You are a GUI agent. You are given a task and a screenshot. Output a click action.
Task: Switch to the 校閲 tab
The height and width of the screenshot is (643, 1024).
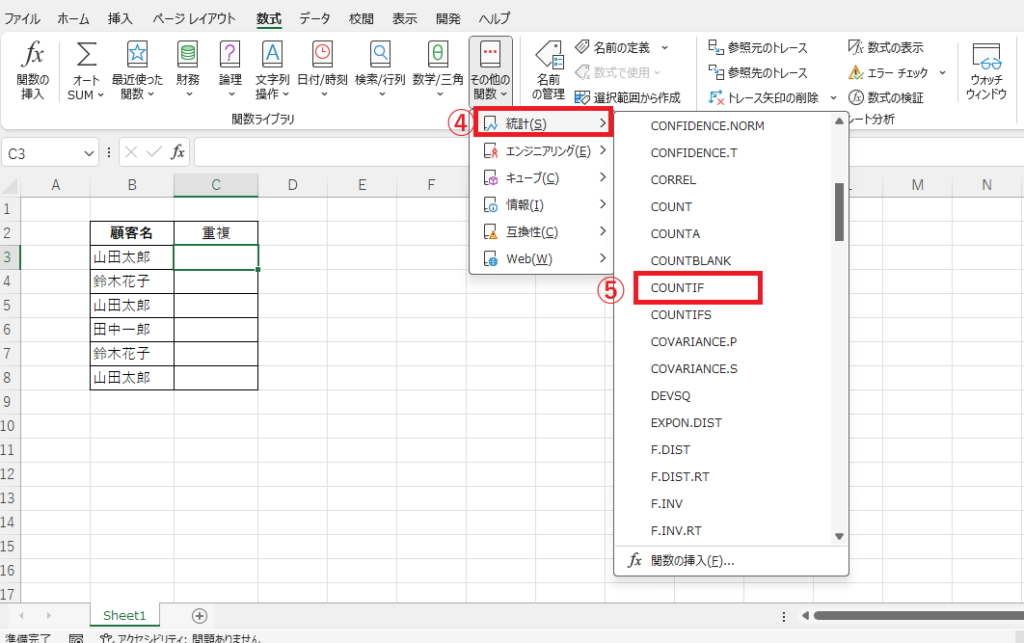click(360, 19)
